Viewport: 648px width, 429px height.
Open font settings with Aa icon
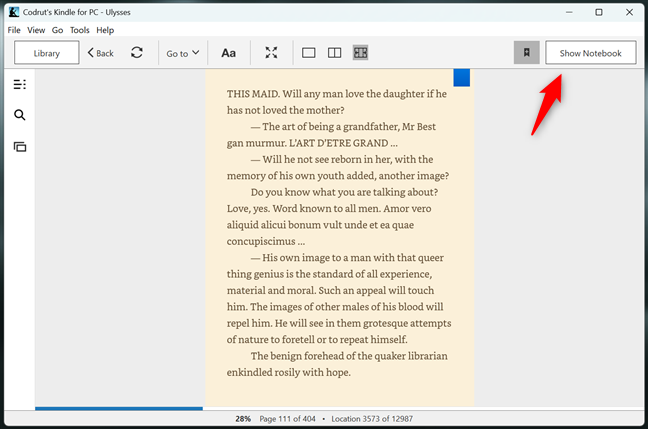point(229,53)
